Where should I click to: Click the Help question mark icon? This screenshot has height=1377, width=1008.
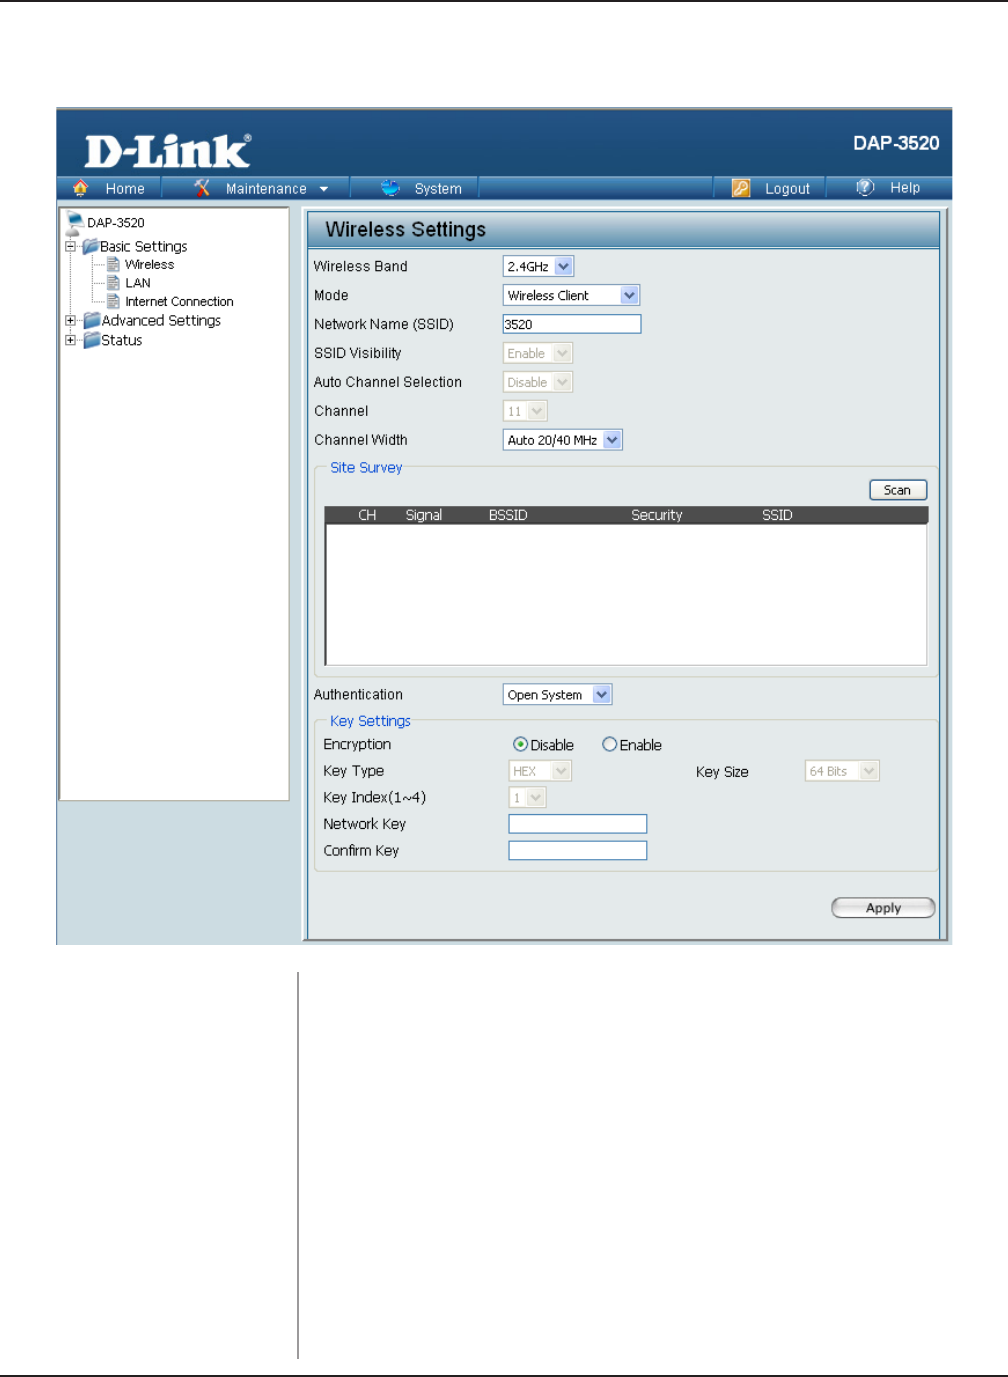[x=866, y=187]
